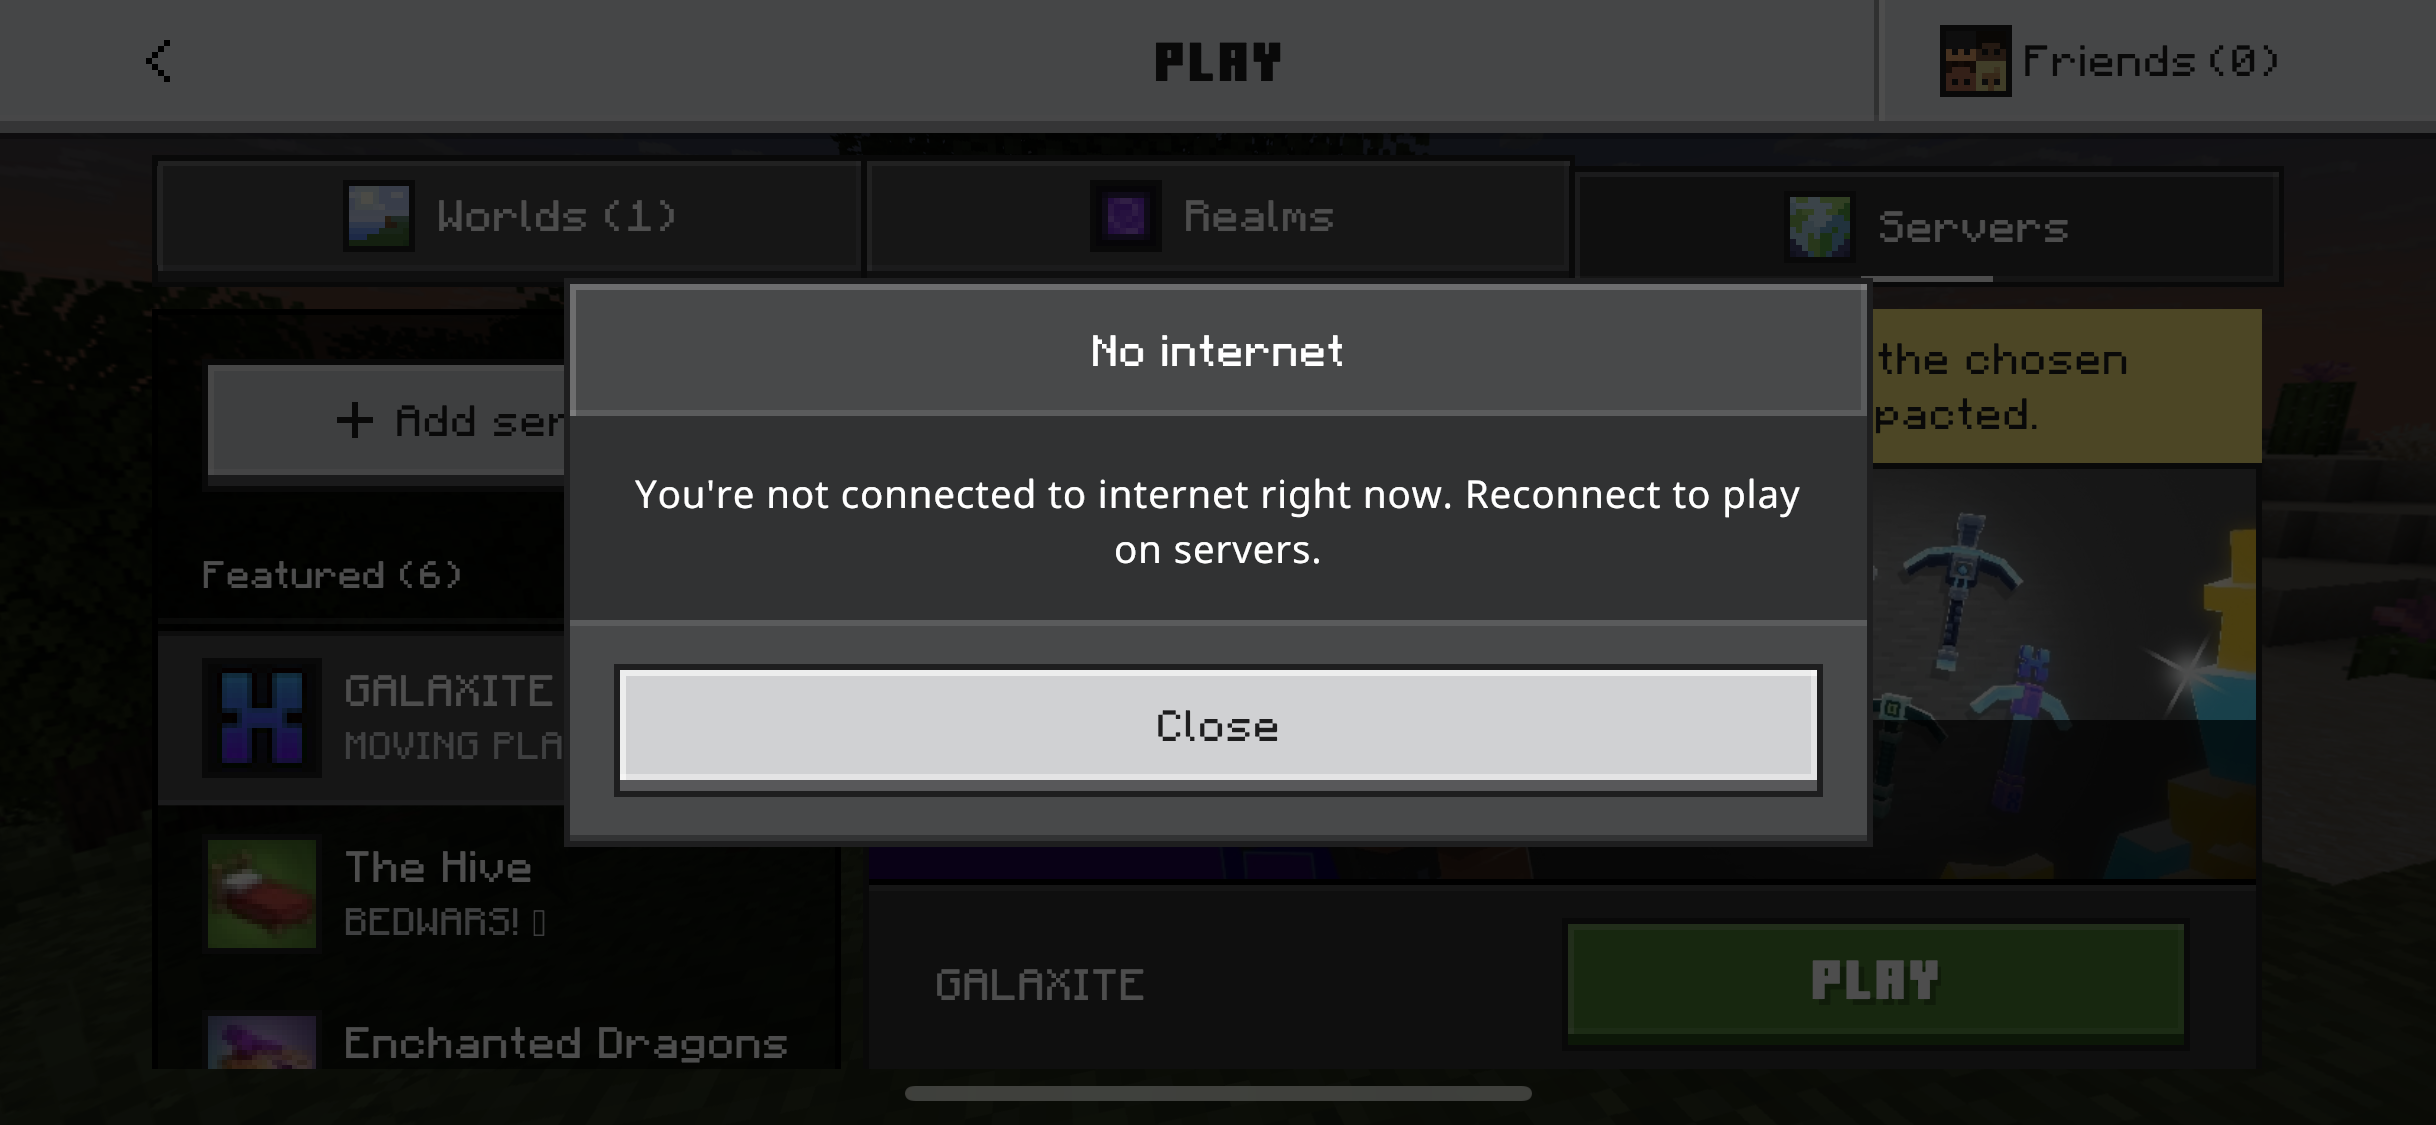Open the Servers tab

point(1927,227)
